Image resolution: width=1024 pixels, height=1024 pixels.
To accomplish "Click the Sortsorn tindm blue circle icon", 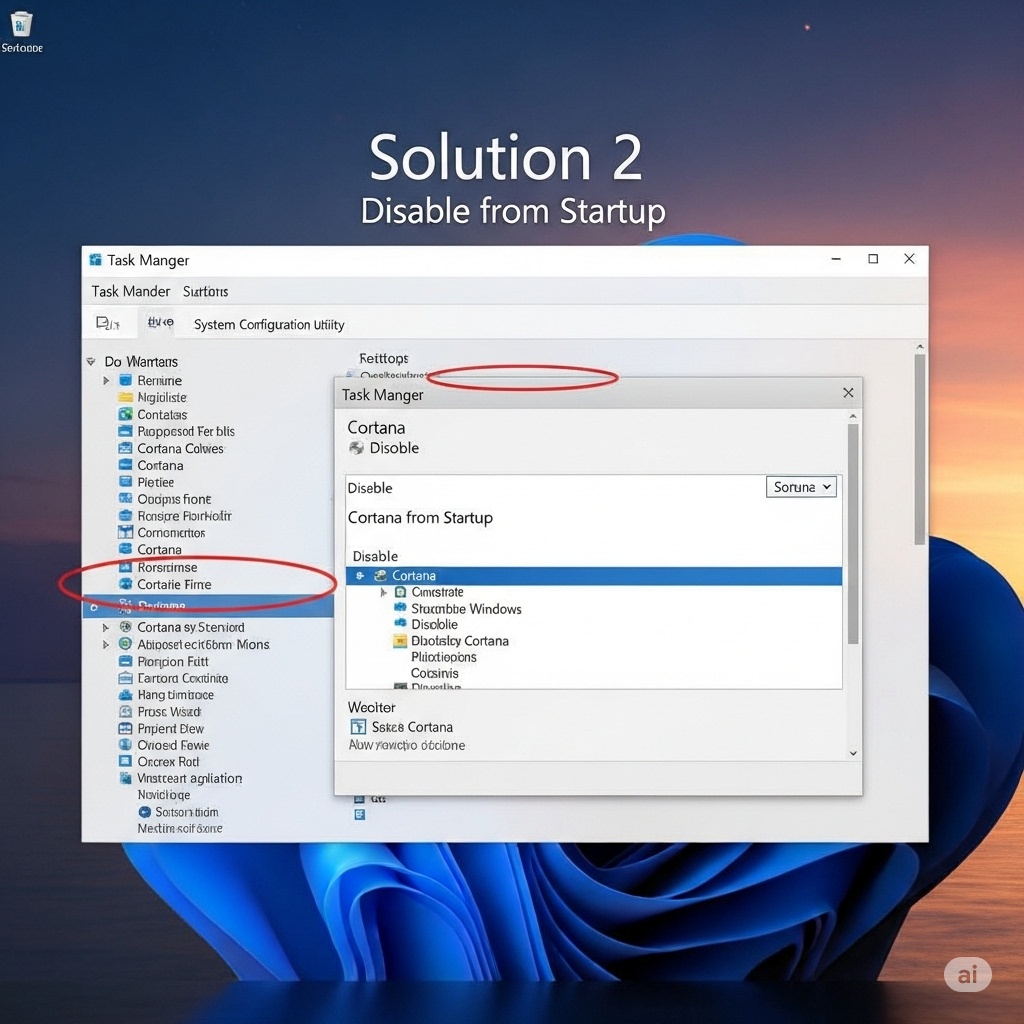I will coord(145,812).
